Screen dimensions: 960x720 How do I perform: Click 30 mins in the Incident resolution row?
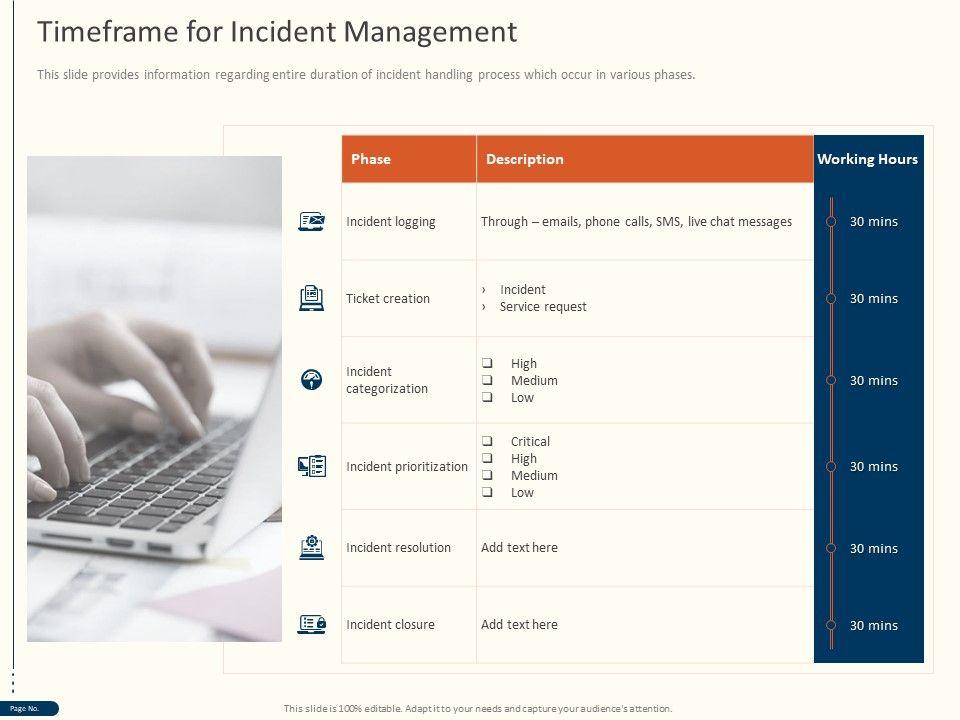(x=874, y=549)
